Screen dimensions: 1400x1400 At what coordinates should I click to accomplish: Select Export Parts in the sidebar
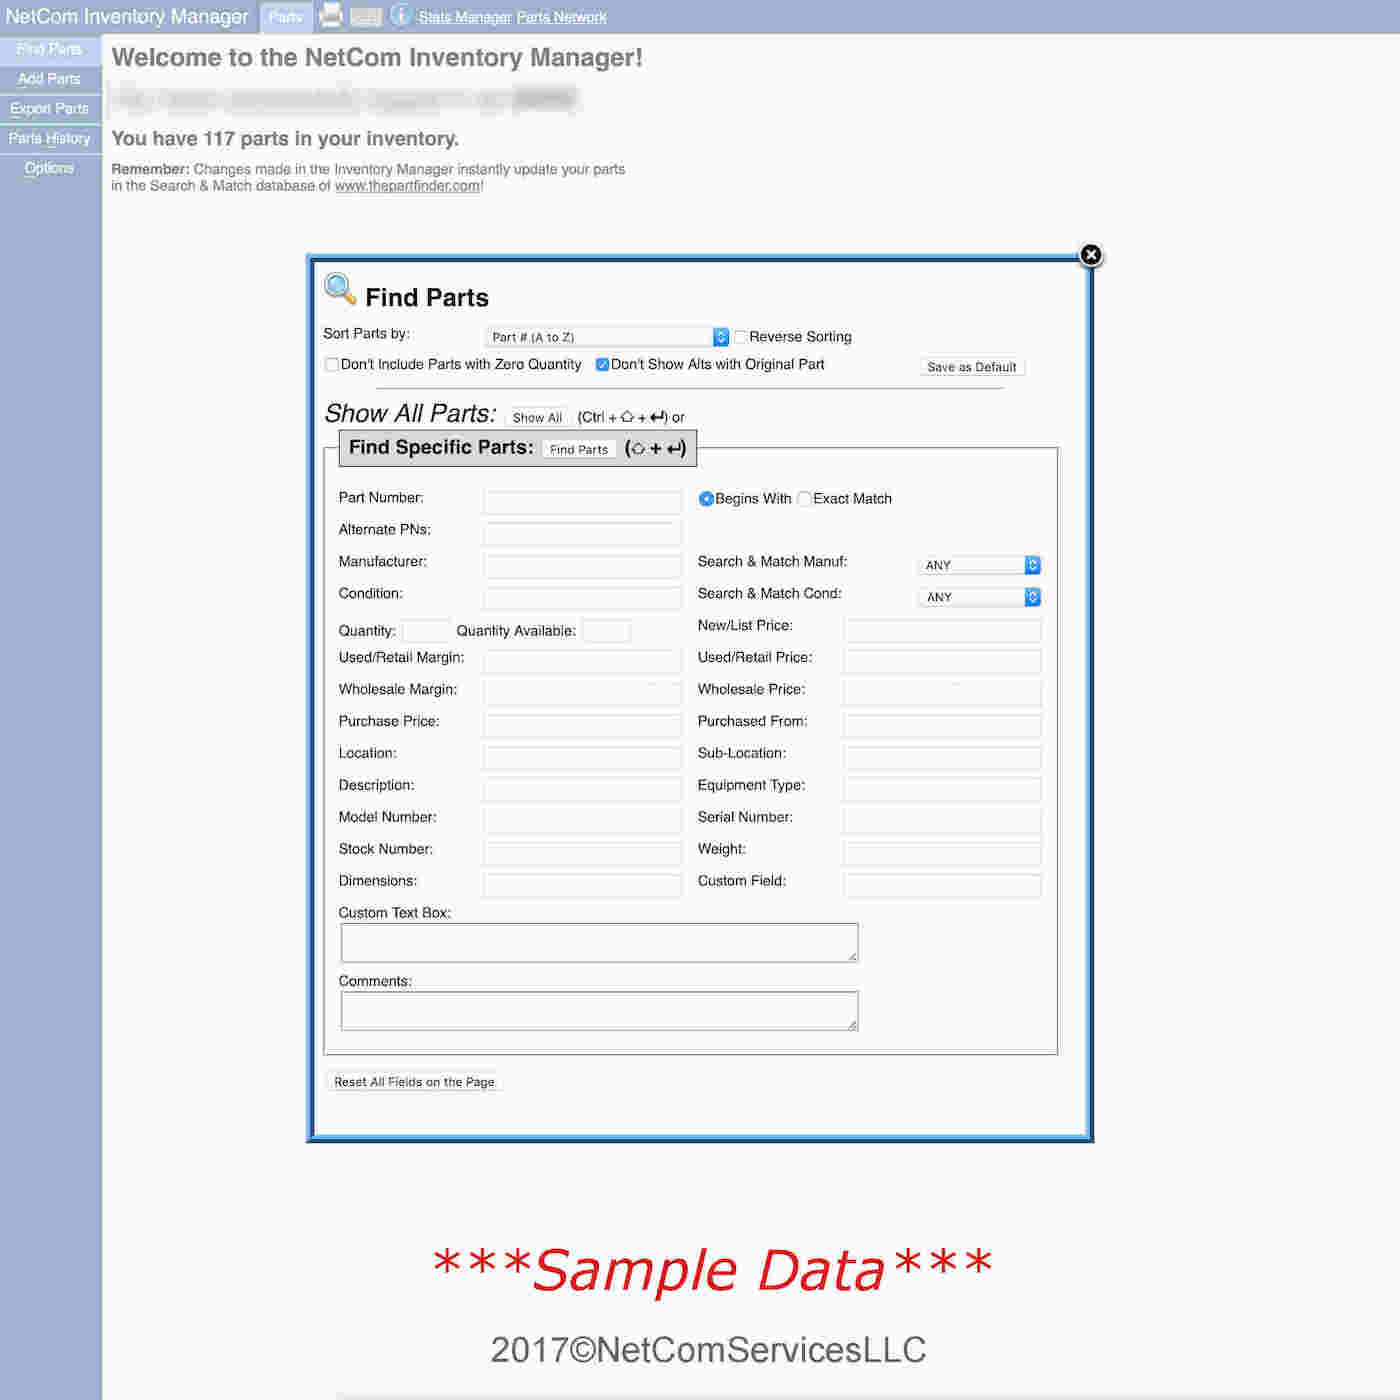(50, 109)
